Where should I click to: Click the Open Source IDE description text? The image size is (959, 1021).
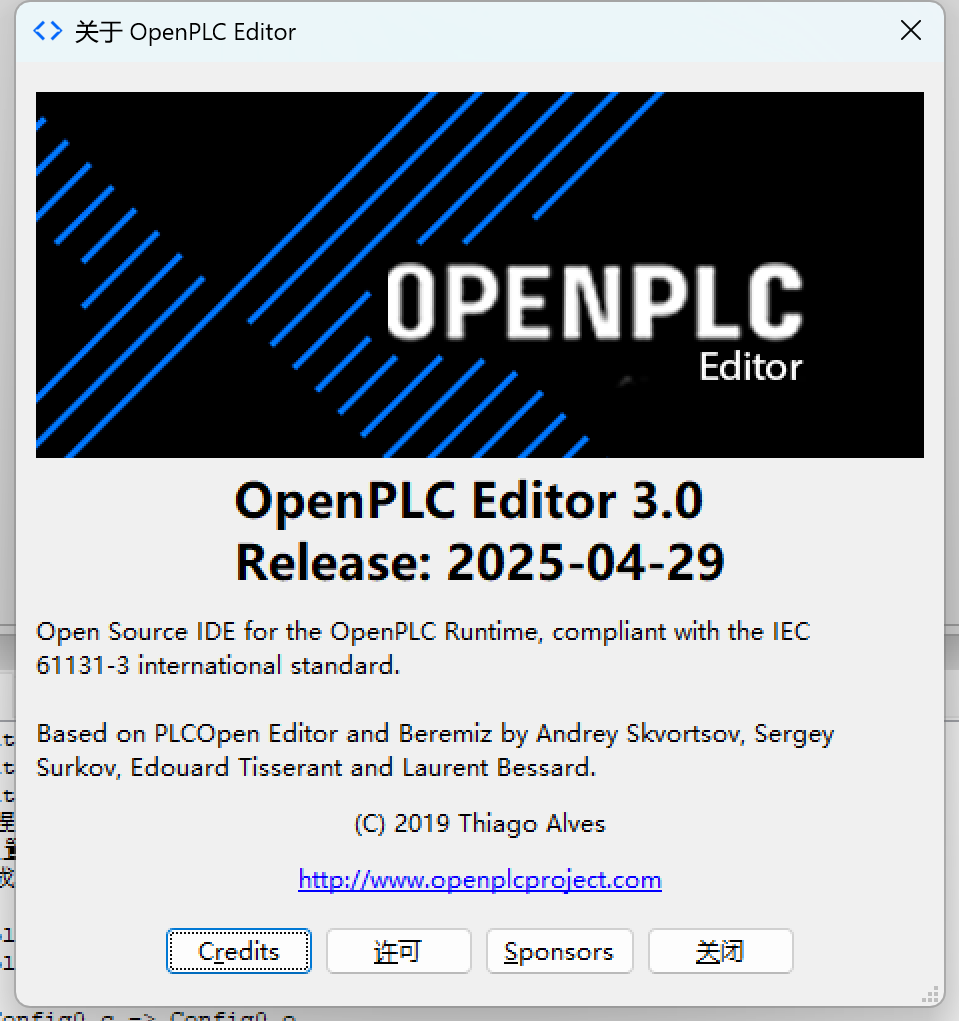423,649
